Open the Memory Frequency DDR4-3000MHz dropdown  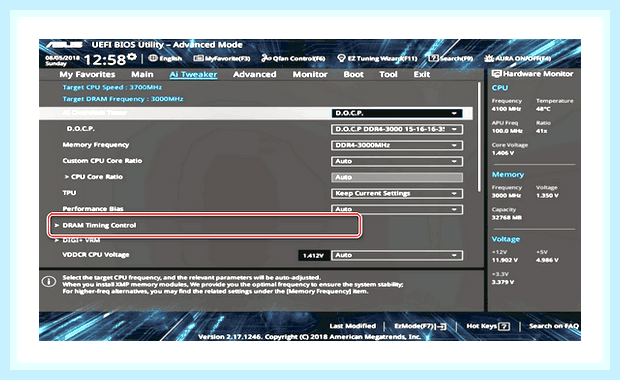(x=397, y=145)
